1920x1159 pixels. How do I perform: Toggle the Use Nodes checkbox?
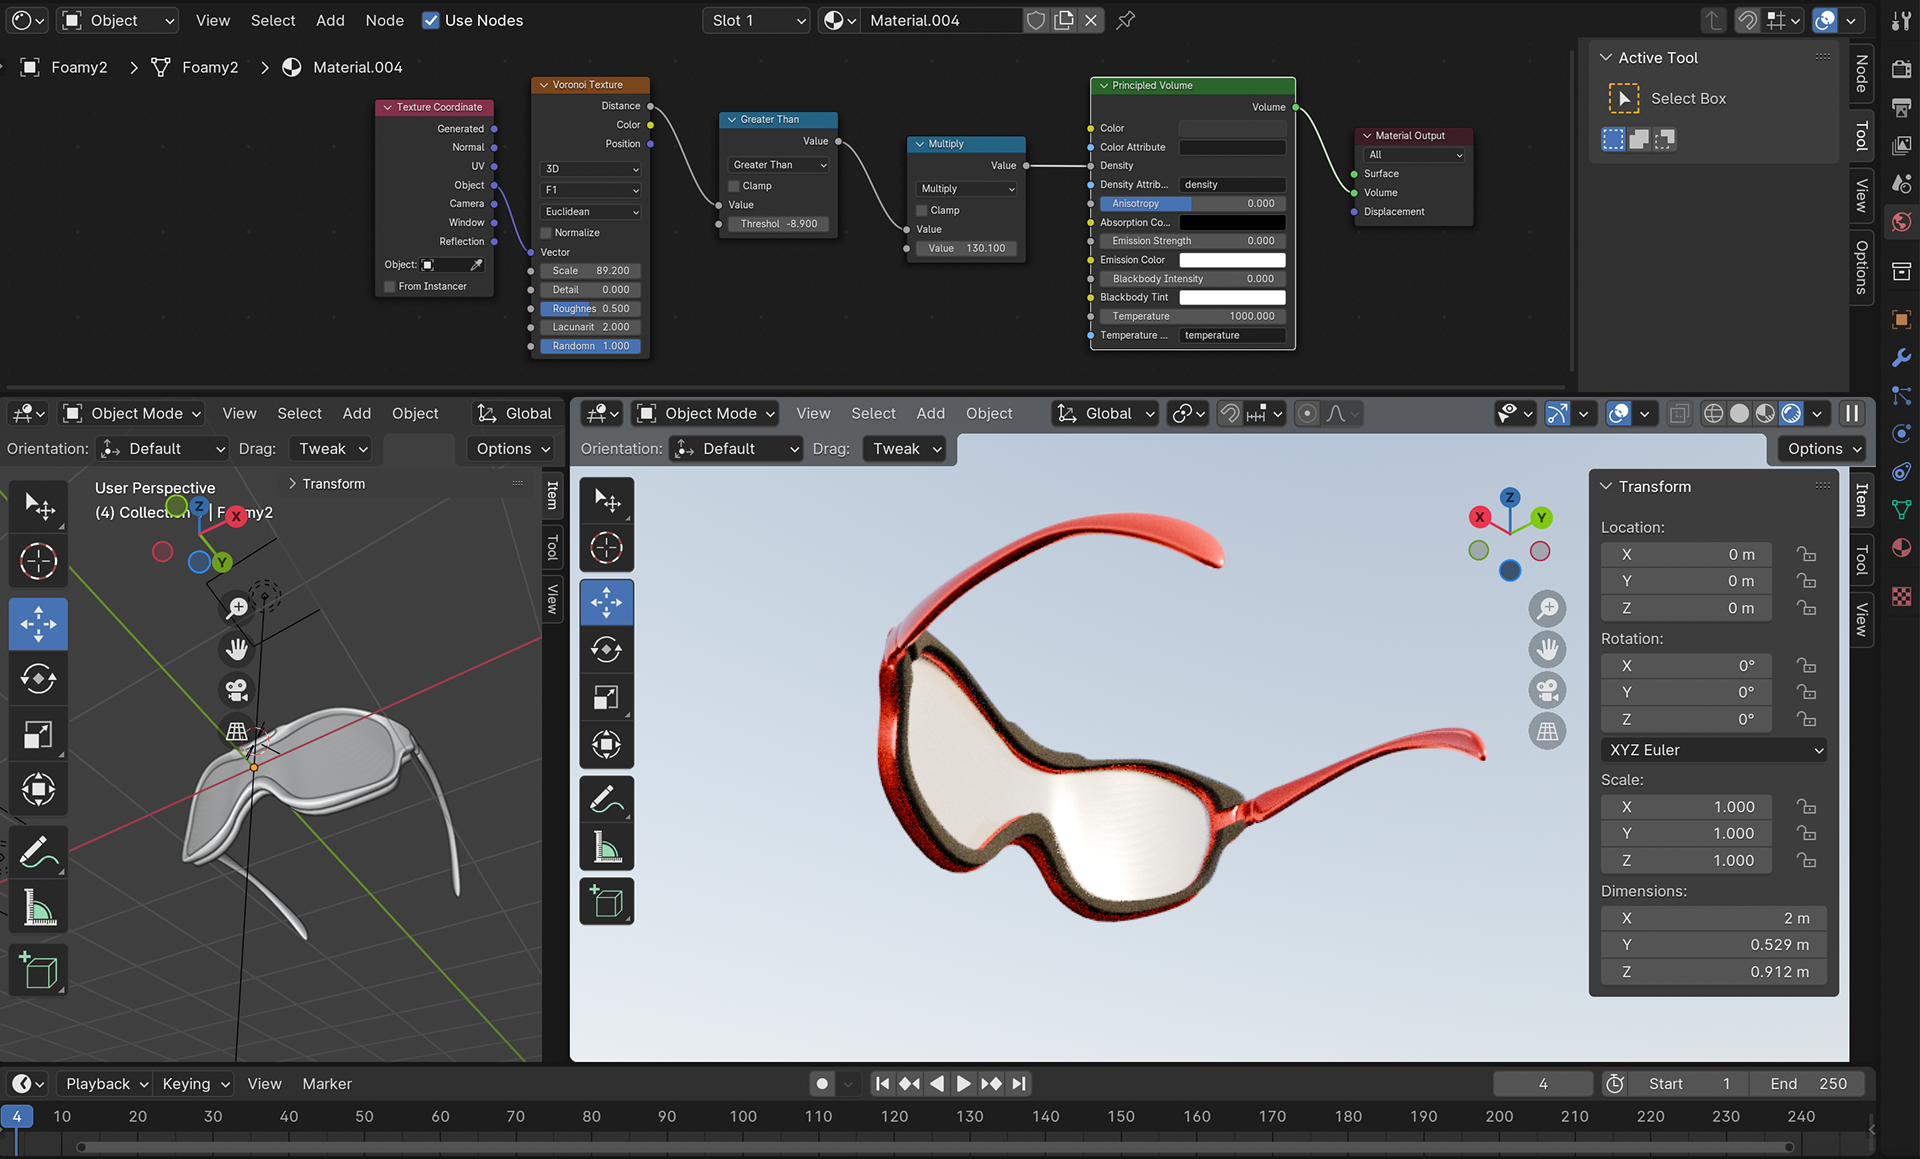(431, 20)
